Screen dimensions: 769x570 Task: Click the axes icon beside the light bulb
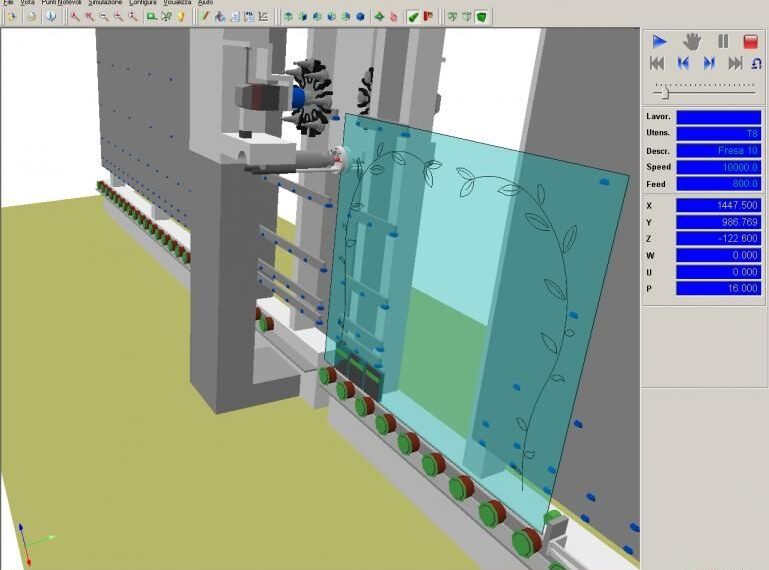coord(166,17)
